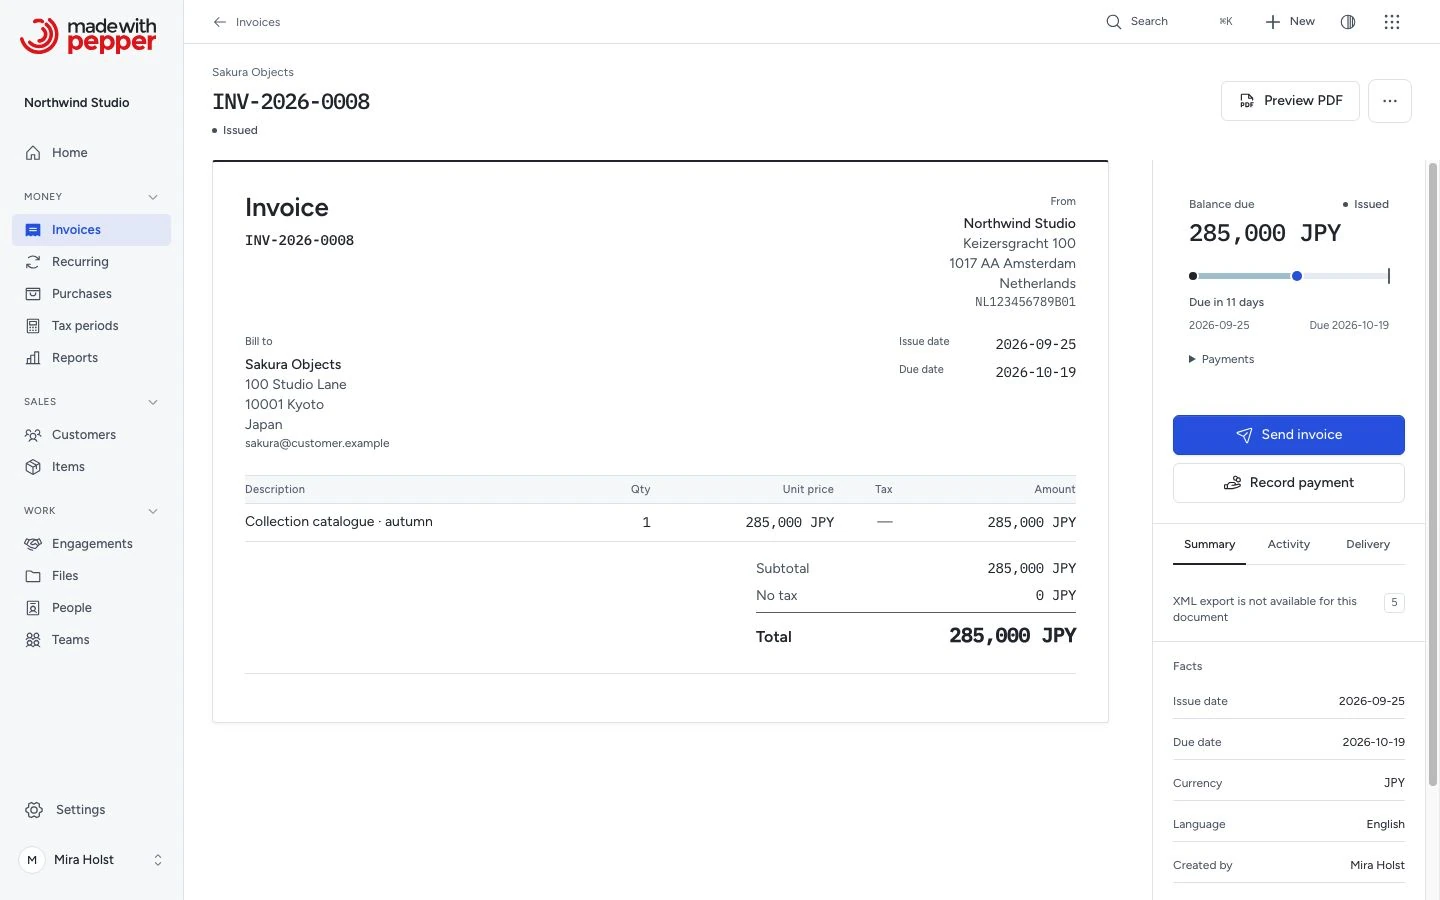Viewport: 1440px width, 900px height.
Task: Open the Customers icon in sidebar
Action: pos(33,435)
